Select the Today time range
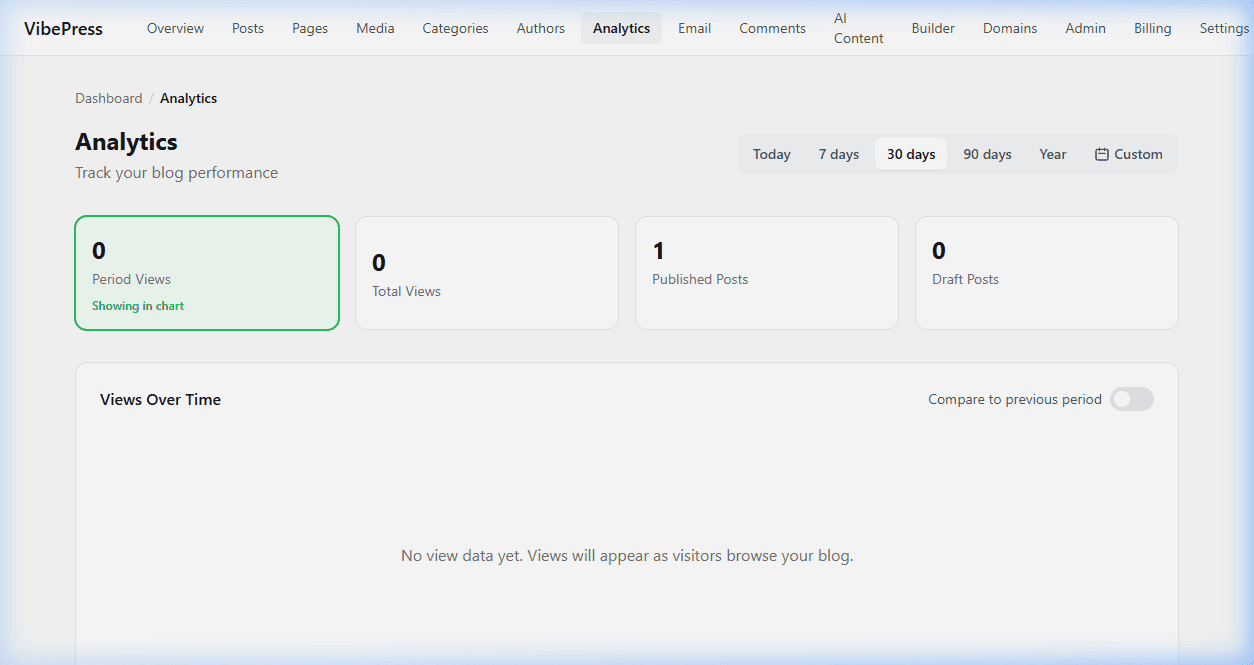1254x665 pixels. pyautogui.click(x=771, y=154)
